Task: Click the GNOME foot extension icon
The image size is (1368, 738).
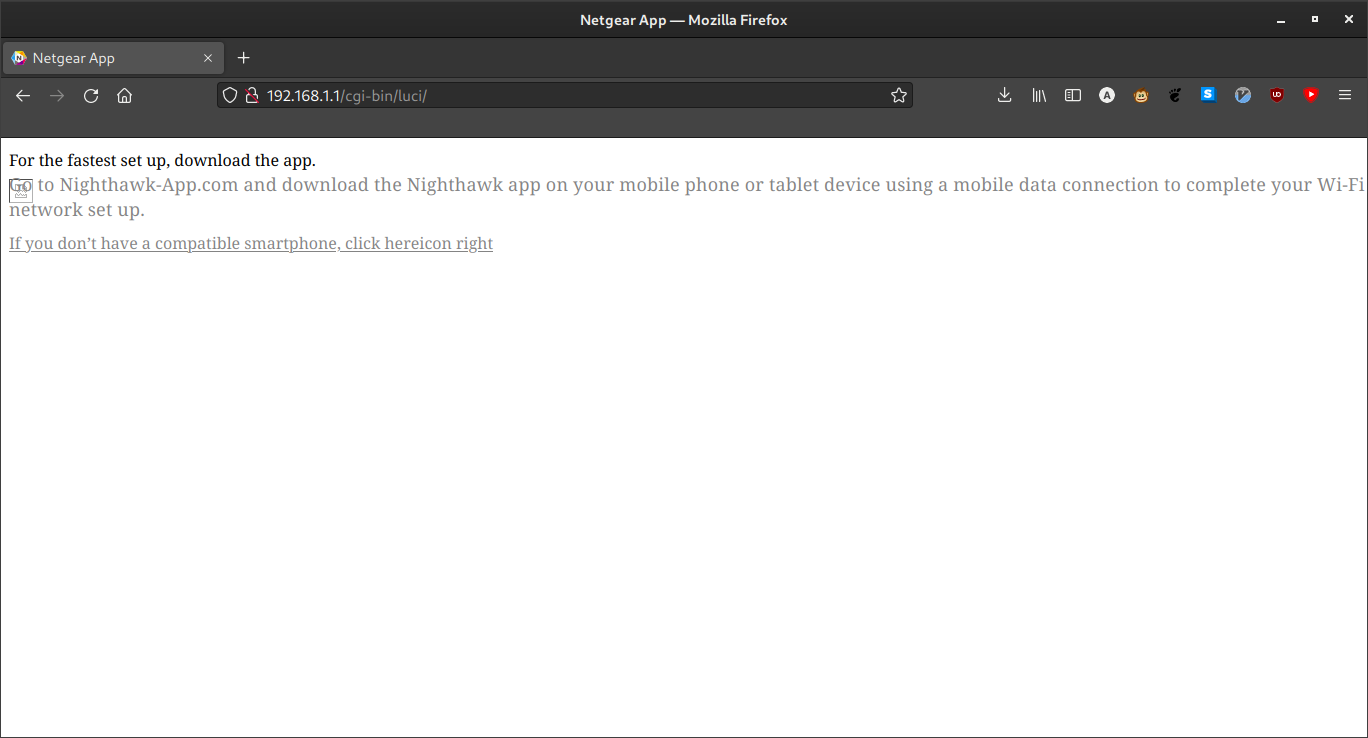Action: click(x=1175, y=96)
